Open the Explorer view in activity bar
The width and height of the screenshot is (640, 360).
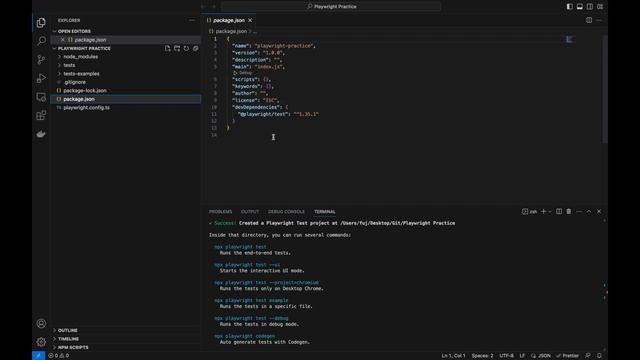(x=41, y=22)
